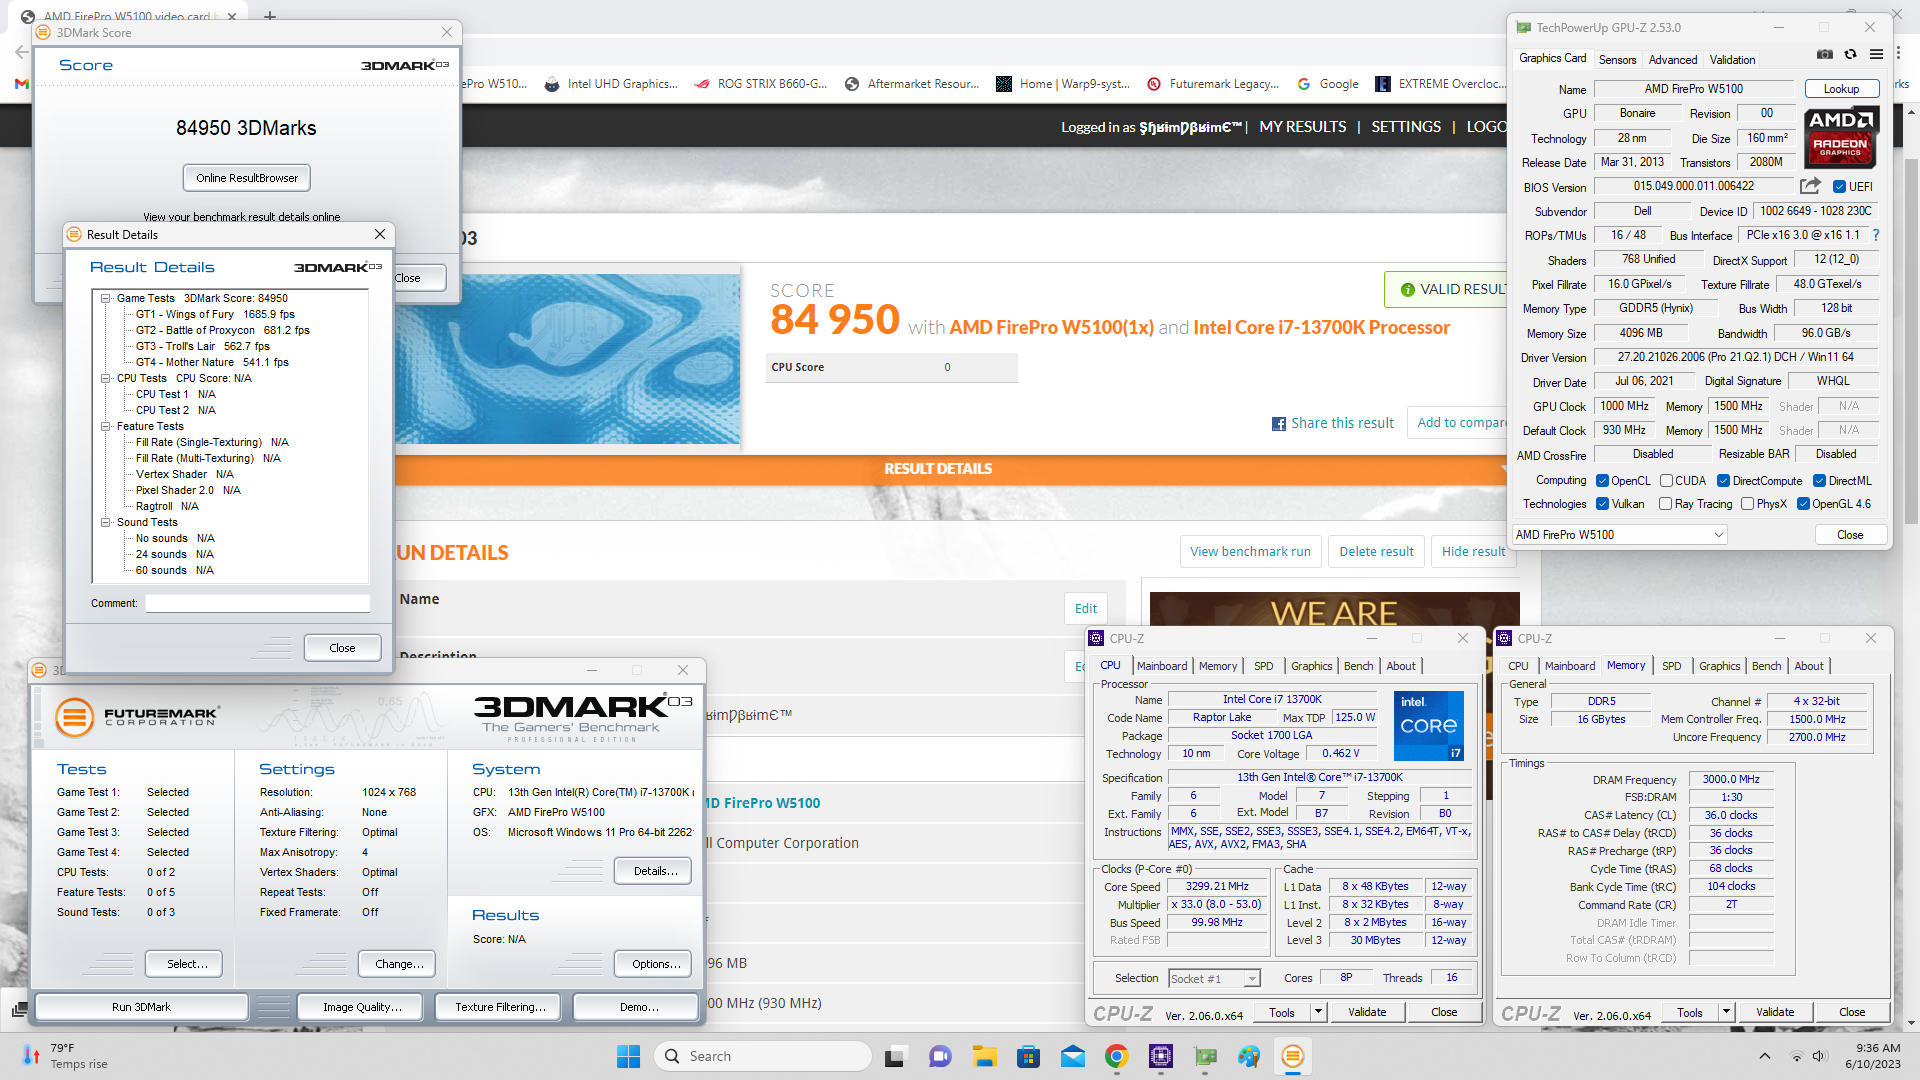Image resolution: width=1920 pixels, height=1080 pixels.
Task: Switch to CPU-Z on the taskbar
Action: point(1161,1056)
